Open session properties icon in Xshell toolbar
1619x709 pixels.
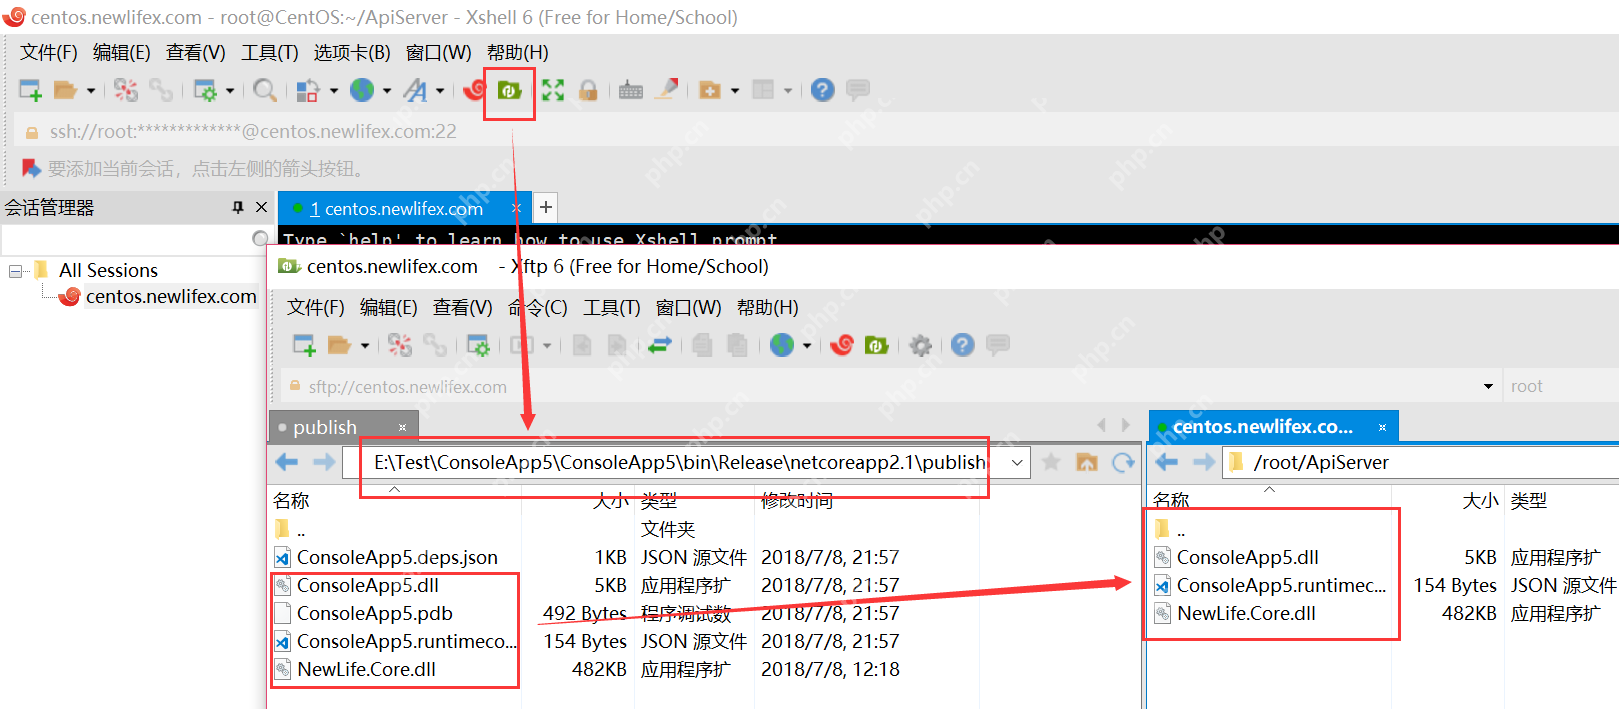(x=205, y=90)
